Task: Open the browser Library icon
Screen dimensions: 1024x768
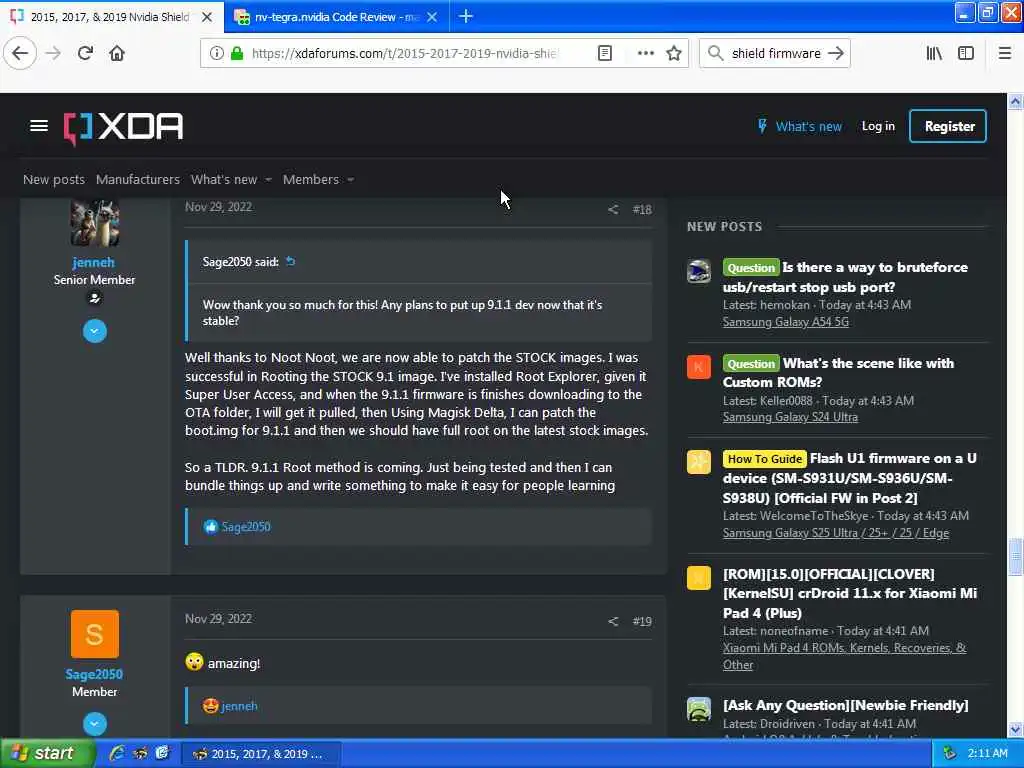Action: (934, 54)
